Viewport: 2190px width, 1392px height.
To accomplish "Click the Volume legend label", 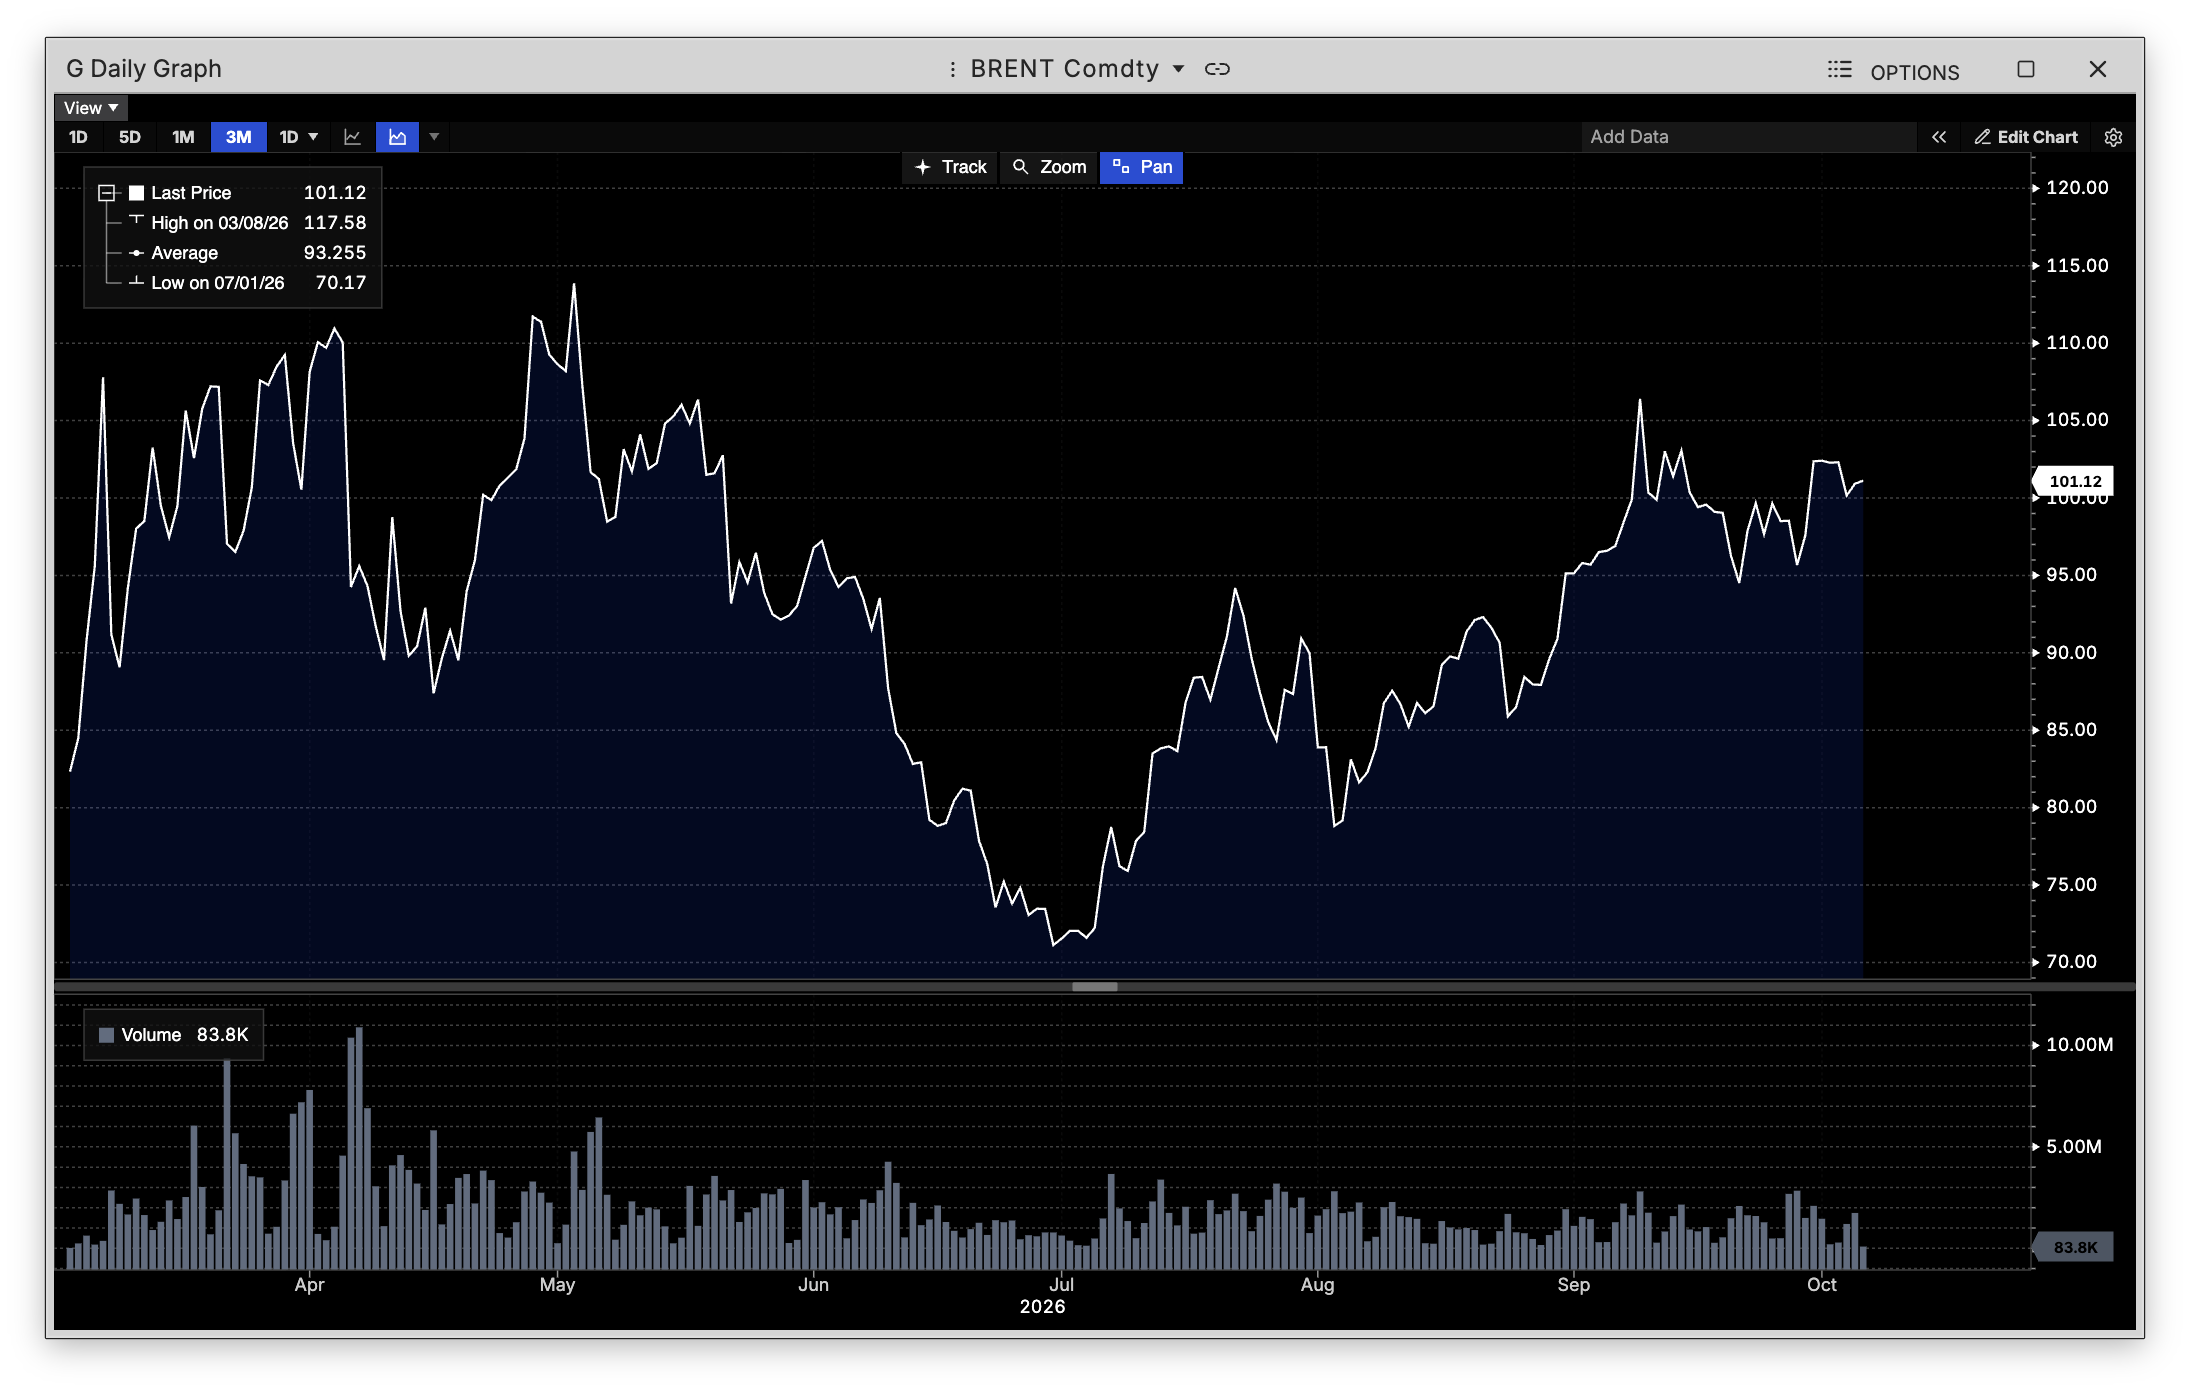I will click(151, 1035).
